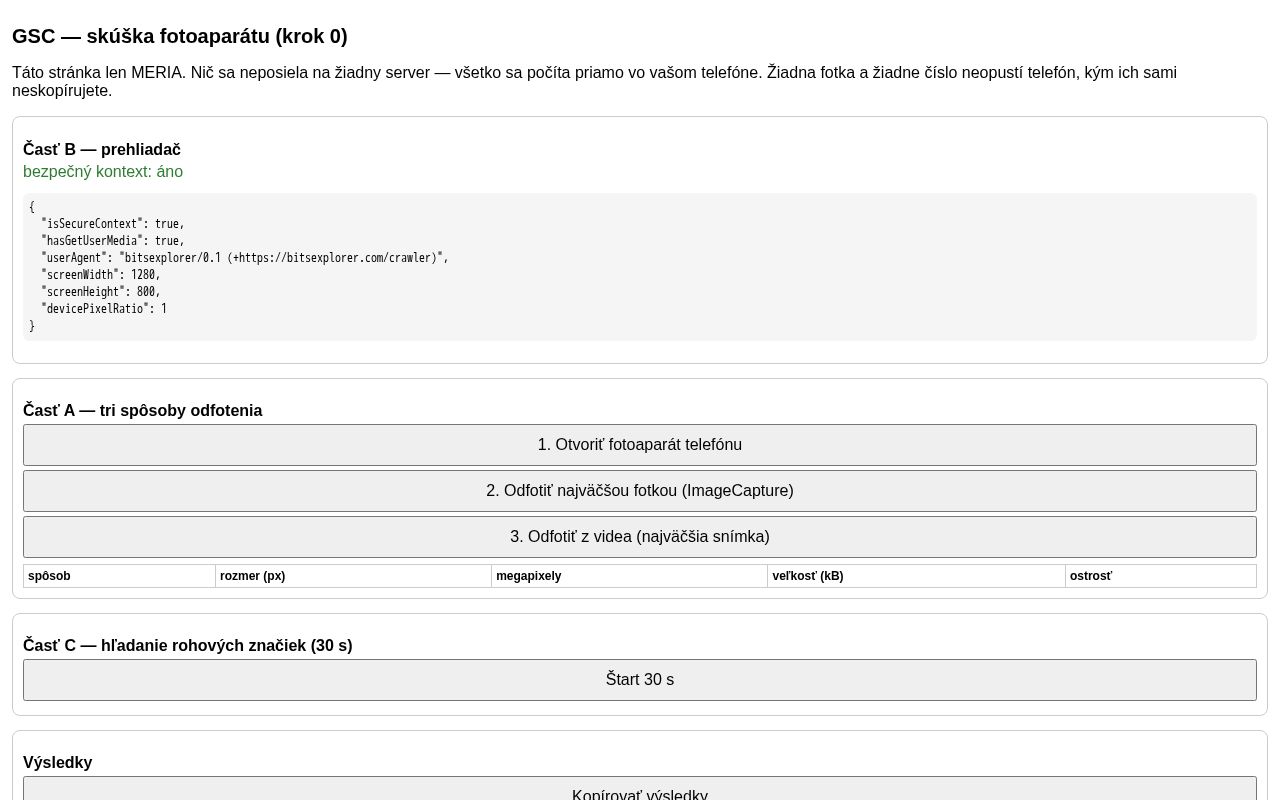The height and width of the screenshot is (800, 1280).
Task: Click the 'Časť B — prehliadač' heading
Action: click(x=102, y=150)
